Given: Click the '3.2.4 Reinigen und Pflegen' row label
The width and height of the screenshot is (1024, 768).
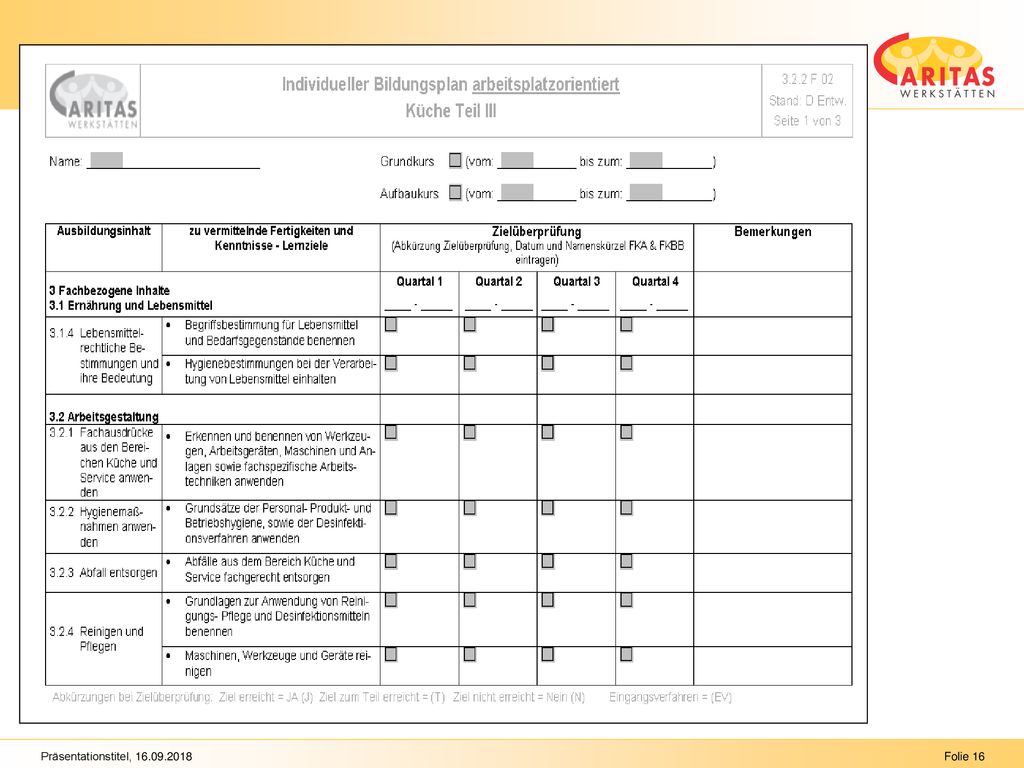Looking at the screenshot, I should coord(96,639).
